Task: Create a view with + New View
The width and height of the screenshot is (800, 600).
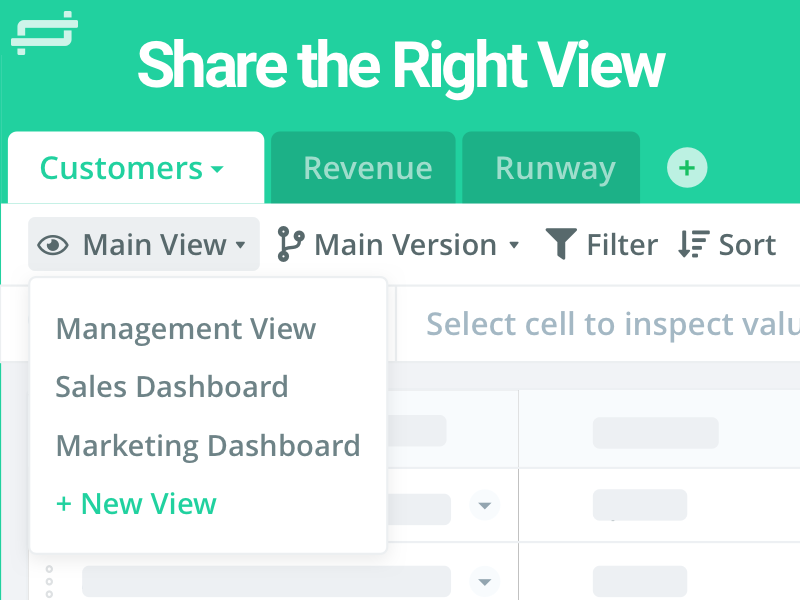Action: [136, 503]
